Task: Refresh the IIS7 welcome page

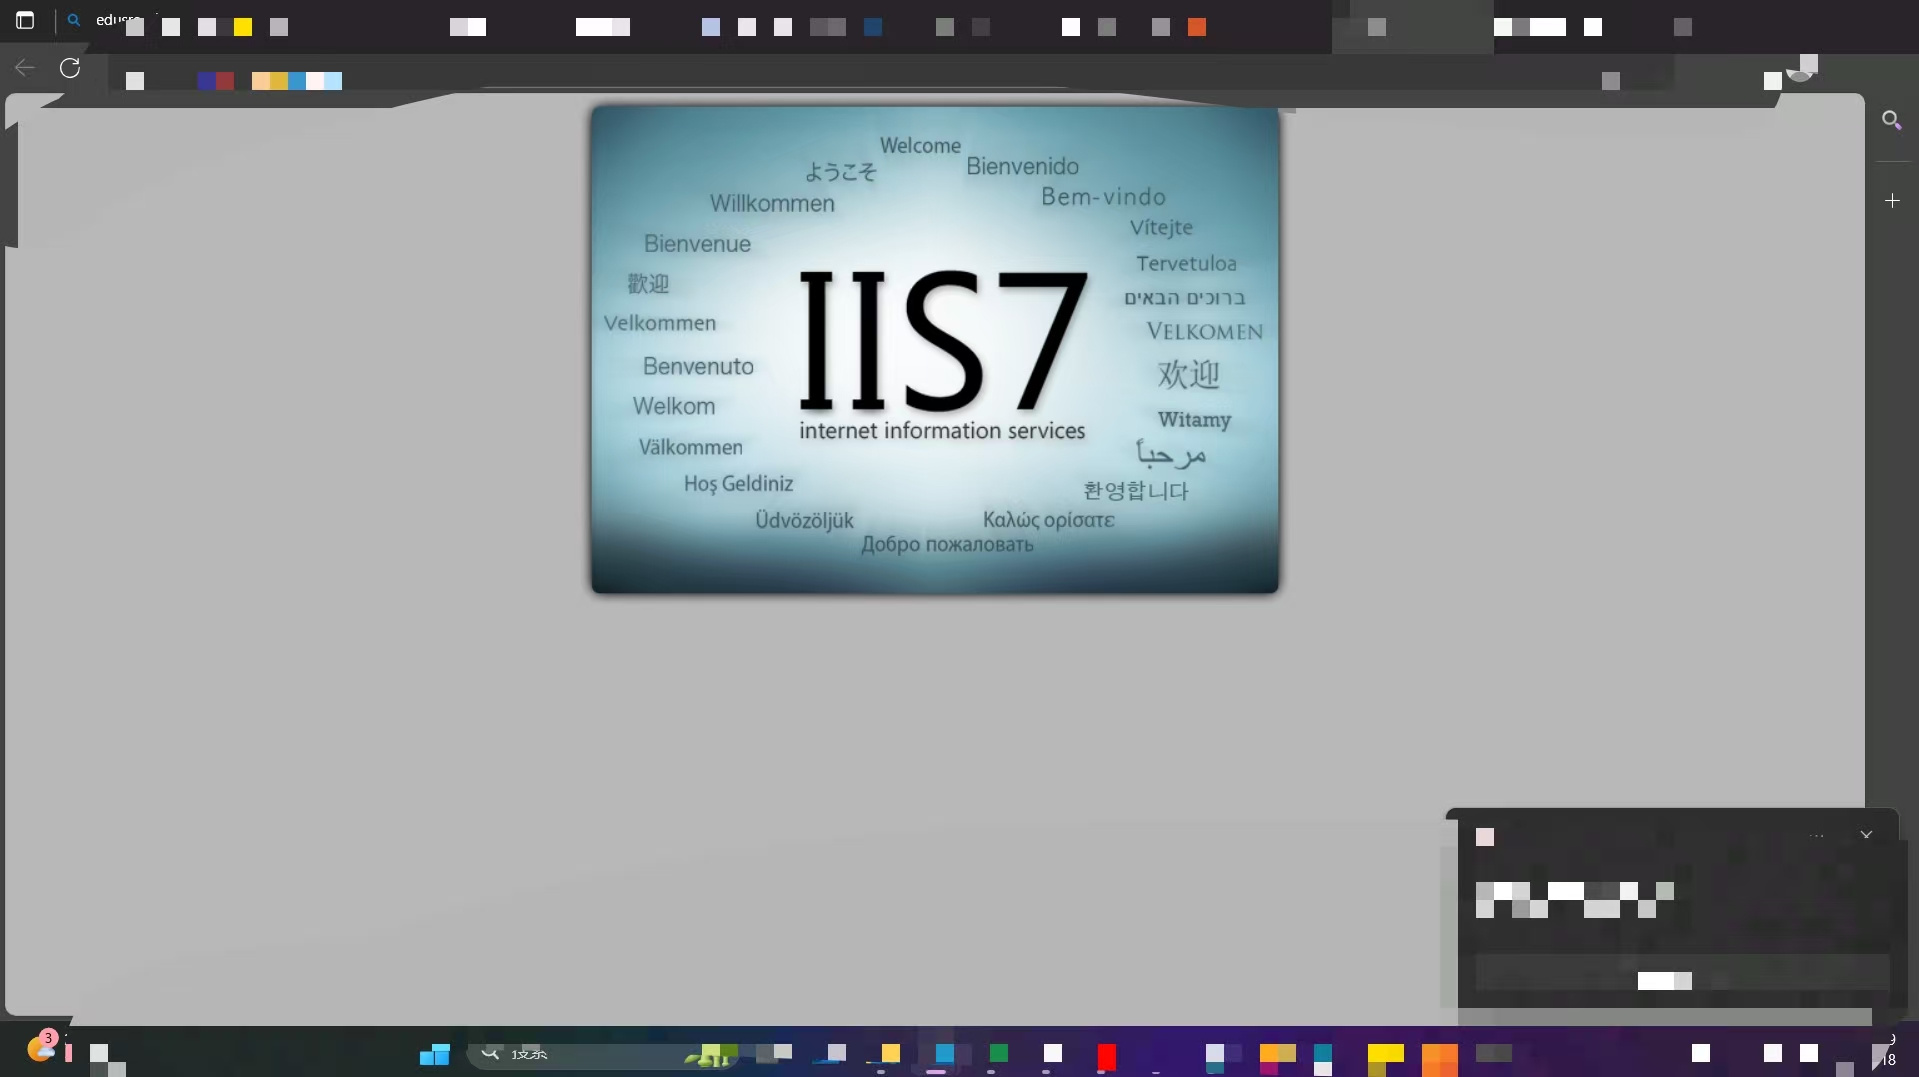Action: coord(70,68)
